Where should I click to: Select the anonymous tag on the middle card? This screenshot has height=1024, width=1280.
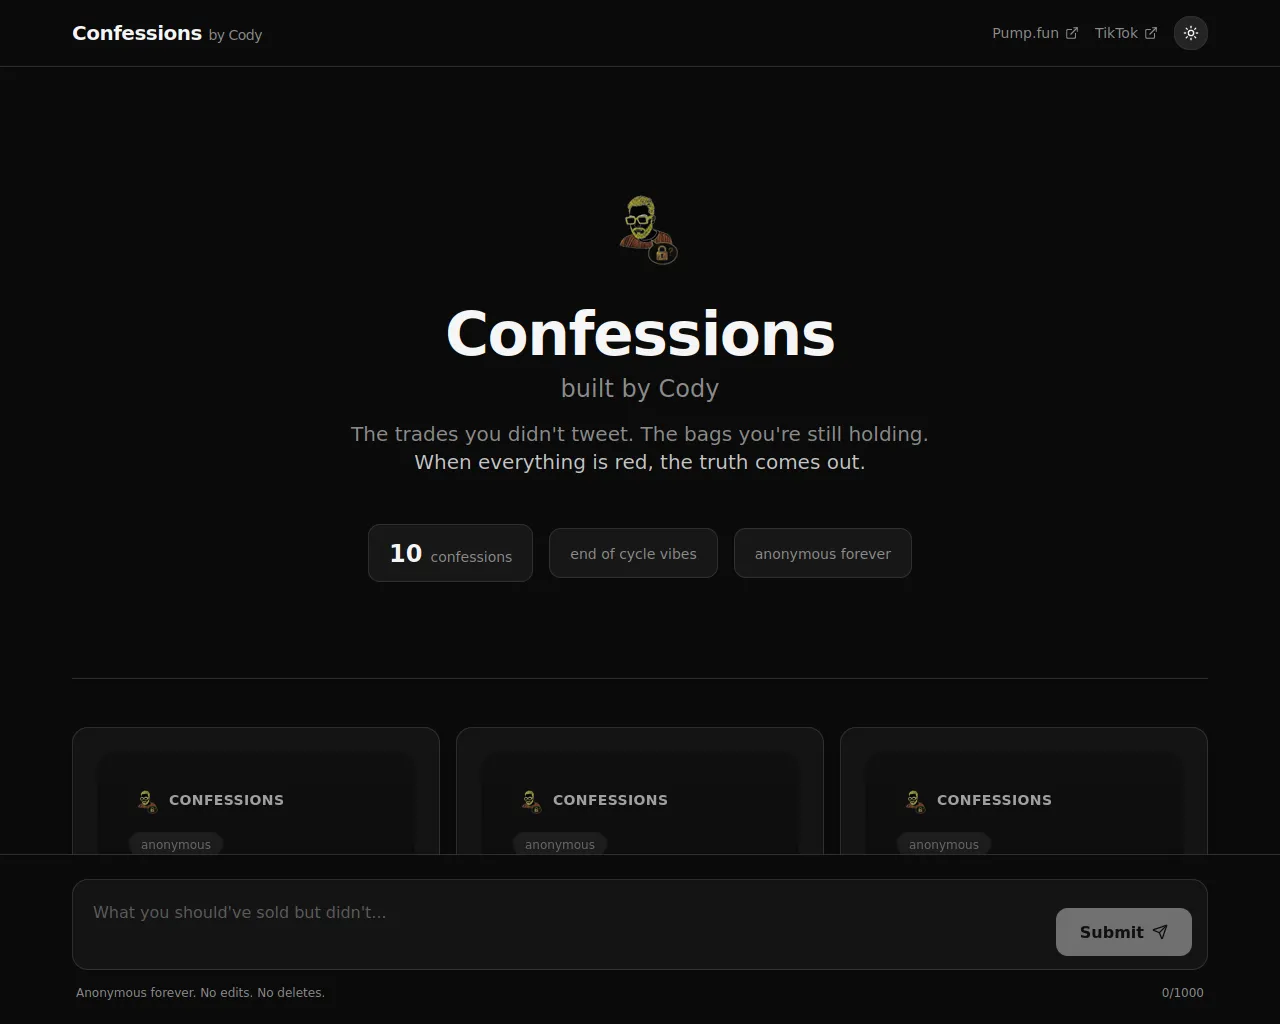[x=560, y=844]
